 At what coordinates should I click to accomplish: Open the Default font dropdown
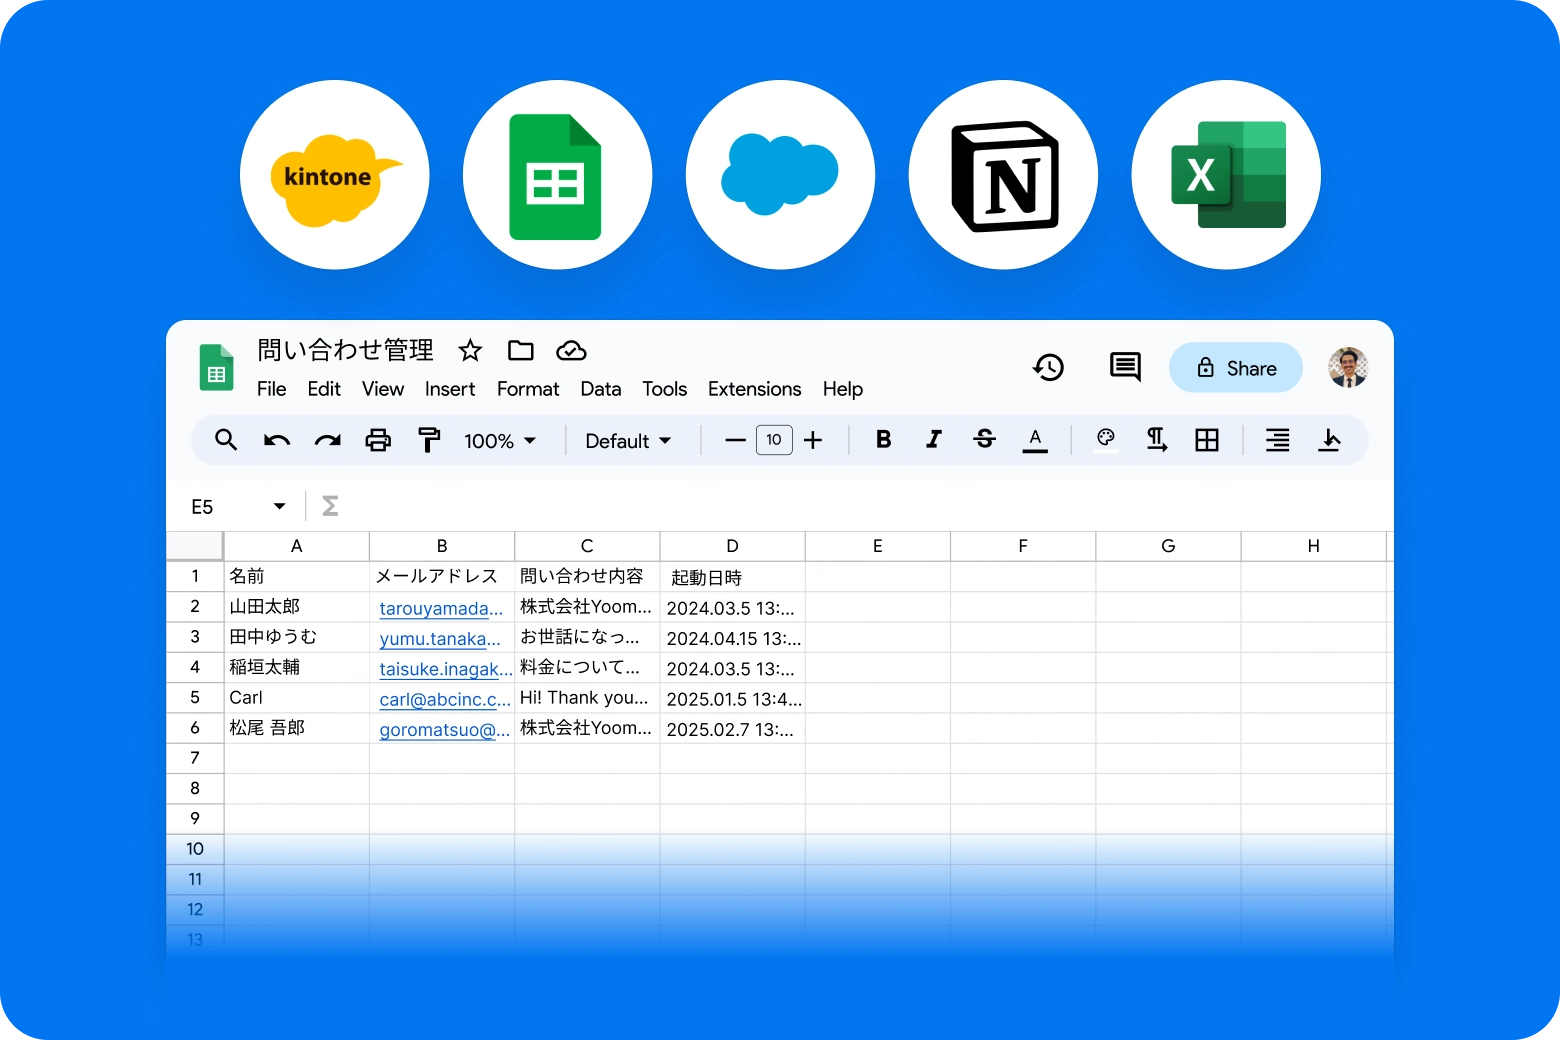[628, 441]
